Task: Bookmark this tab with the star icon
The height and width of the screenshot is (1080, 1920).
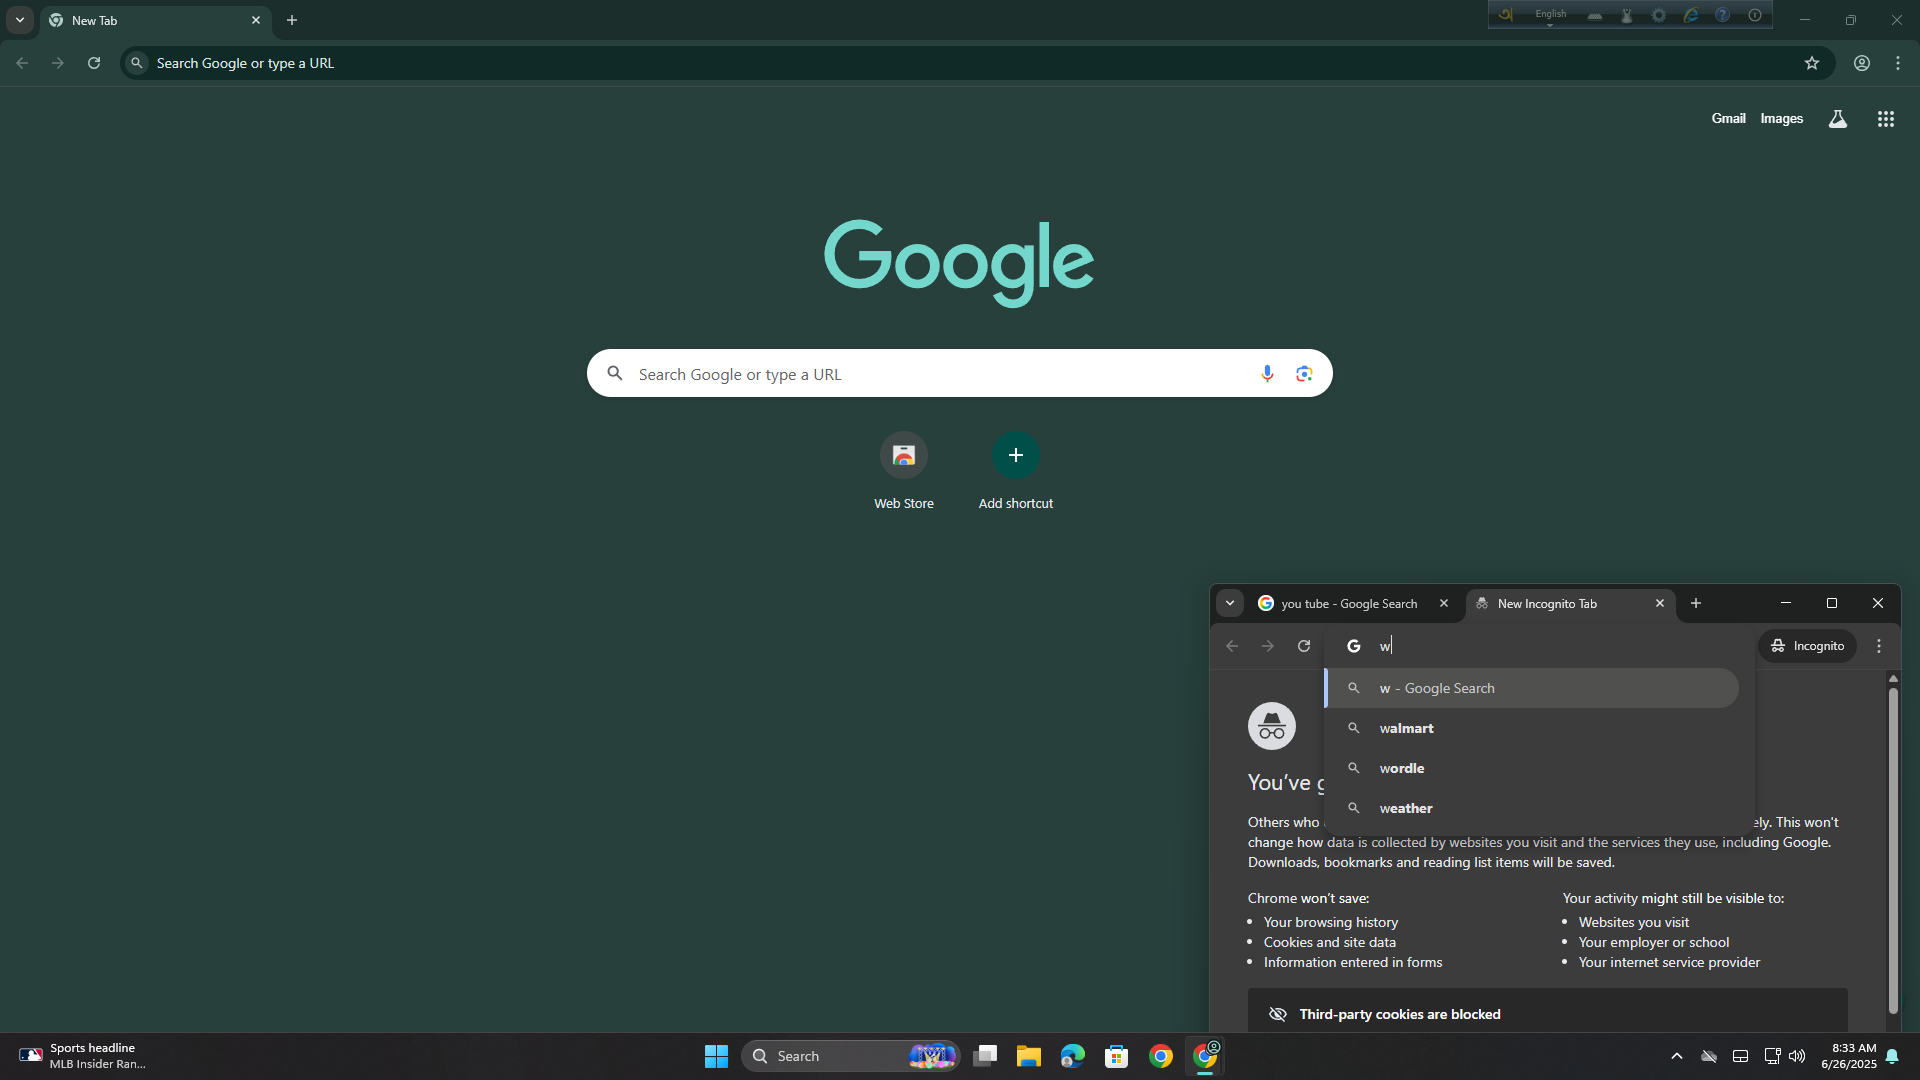Action: click(x=1812, y=63)
